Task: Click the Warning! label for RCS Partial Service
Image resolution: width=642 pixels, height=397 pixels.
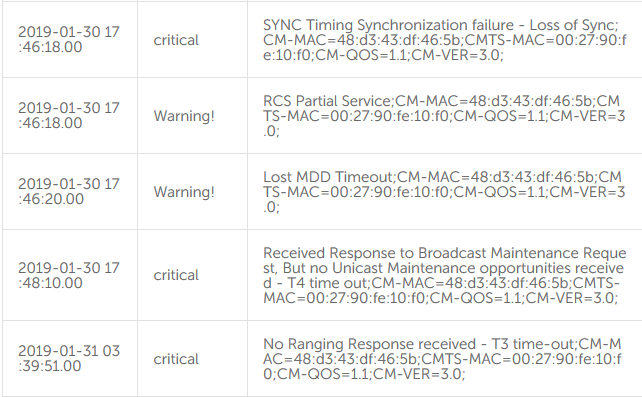Action: 184,116
